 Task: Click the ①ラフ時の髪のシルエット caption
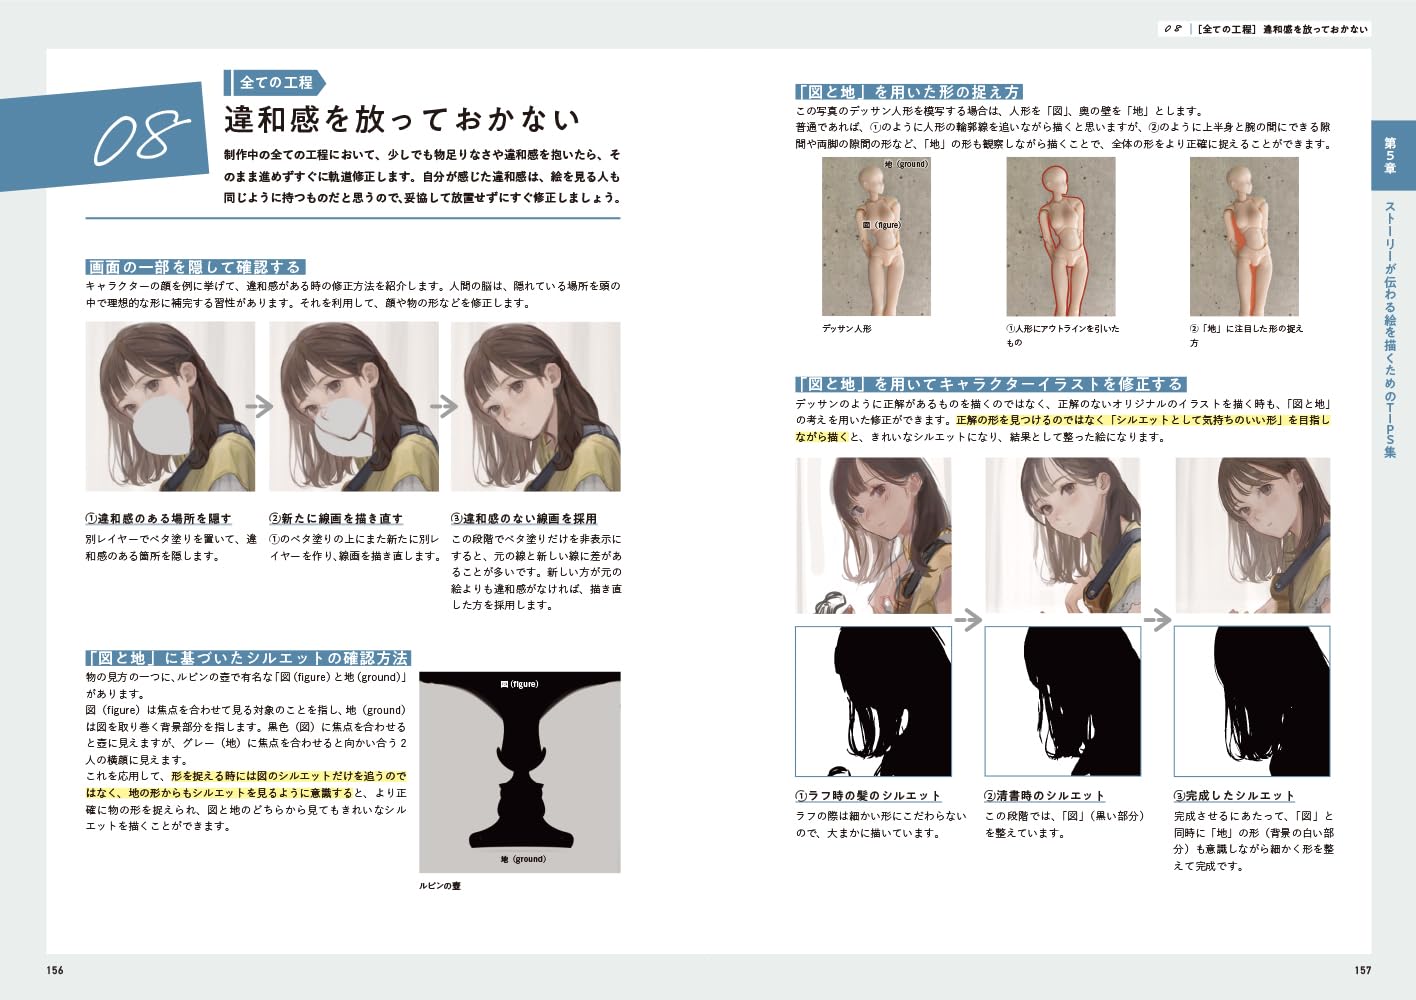click(x=868, y=796)
